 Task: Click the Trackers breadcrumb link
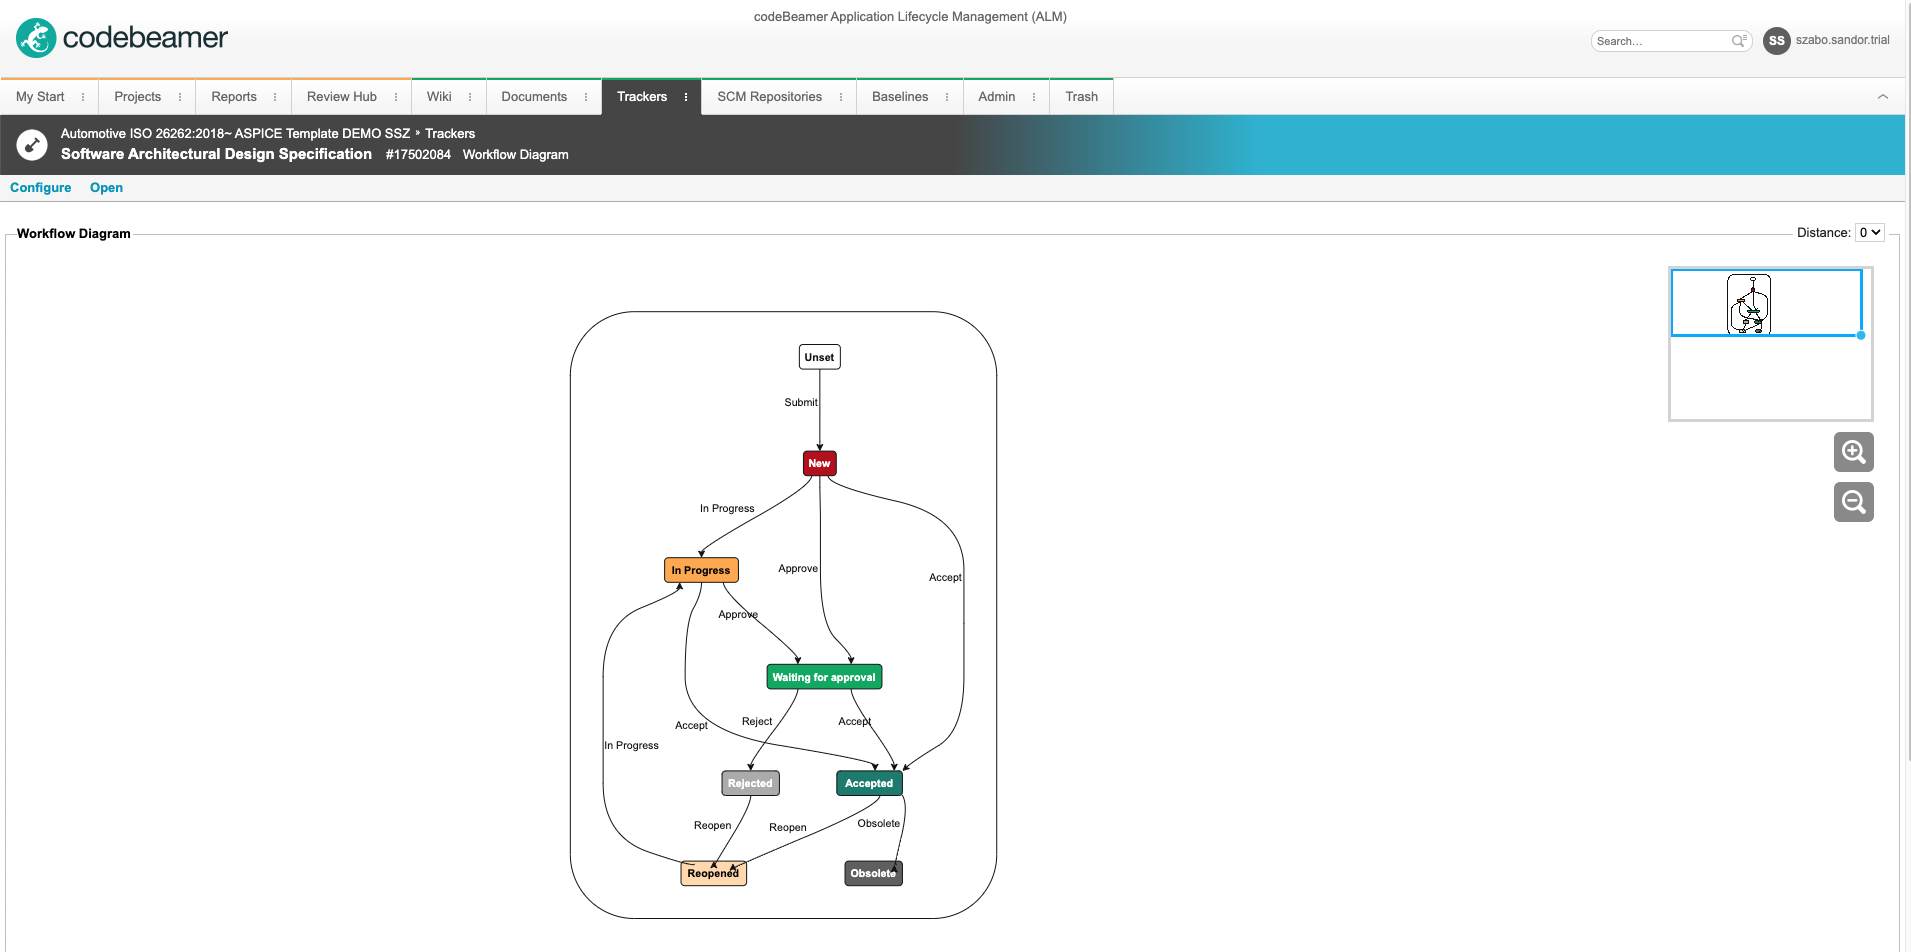pyautogui.click(x=450, y=133)
